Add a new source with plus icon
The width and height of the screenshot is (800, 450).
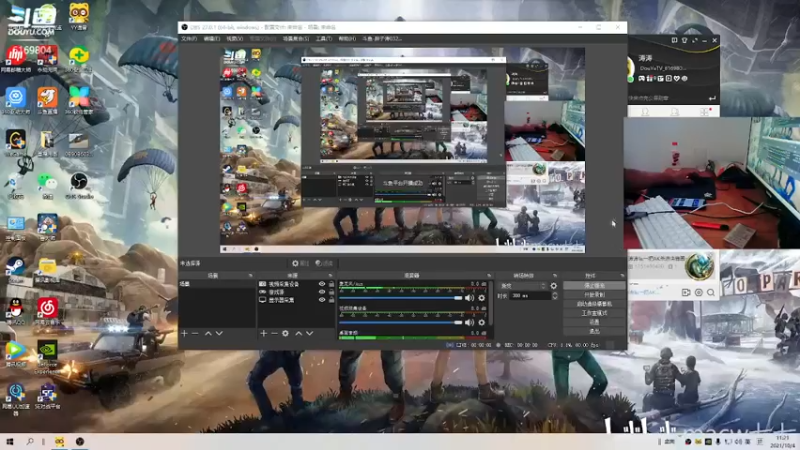pyautogui.click(x=263, y=333)
